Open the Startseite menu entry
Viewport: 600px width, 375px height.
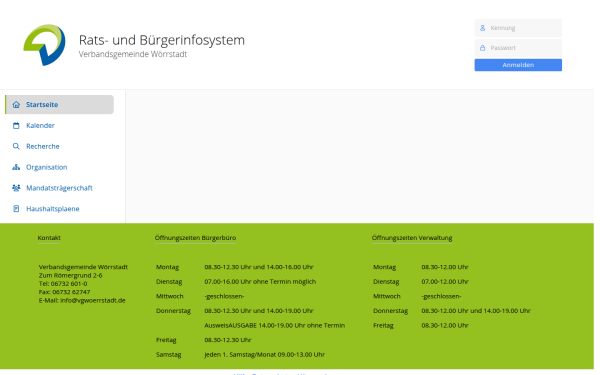(59, 104)
